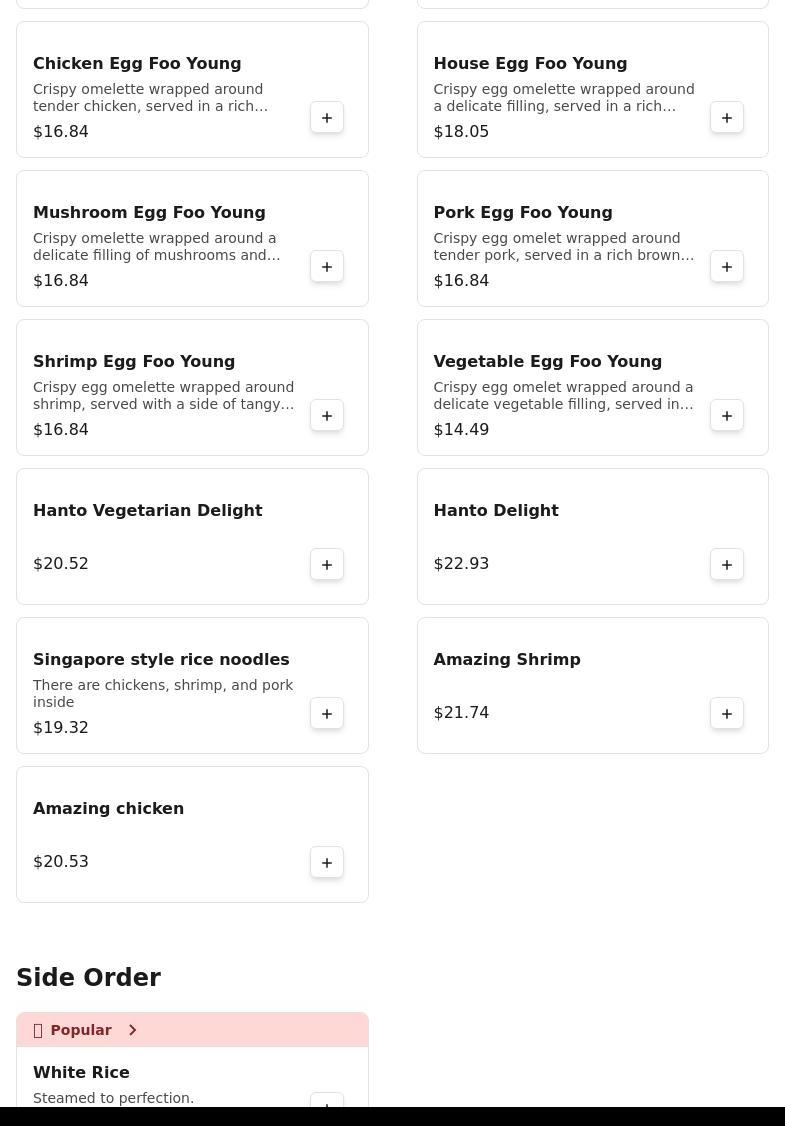
Task: Add Hanto Vegetarian Delight to cart
Action: (x=327, y=565)
